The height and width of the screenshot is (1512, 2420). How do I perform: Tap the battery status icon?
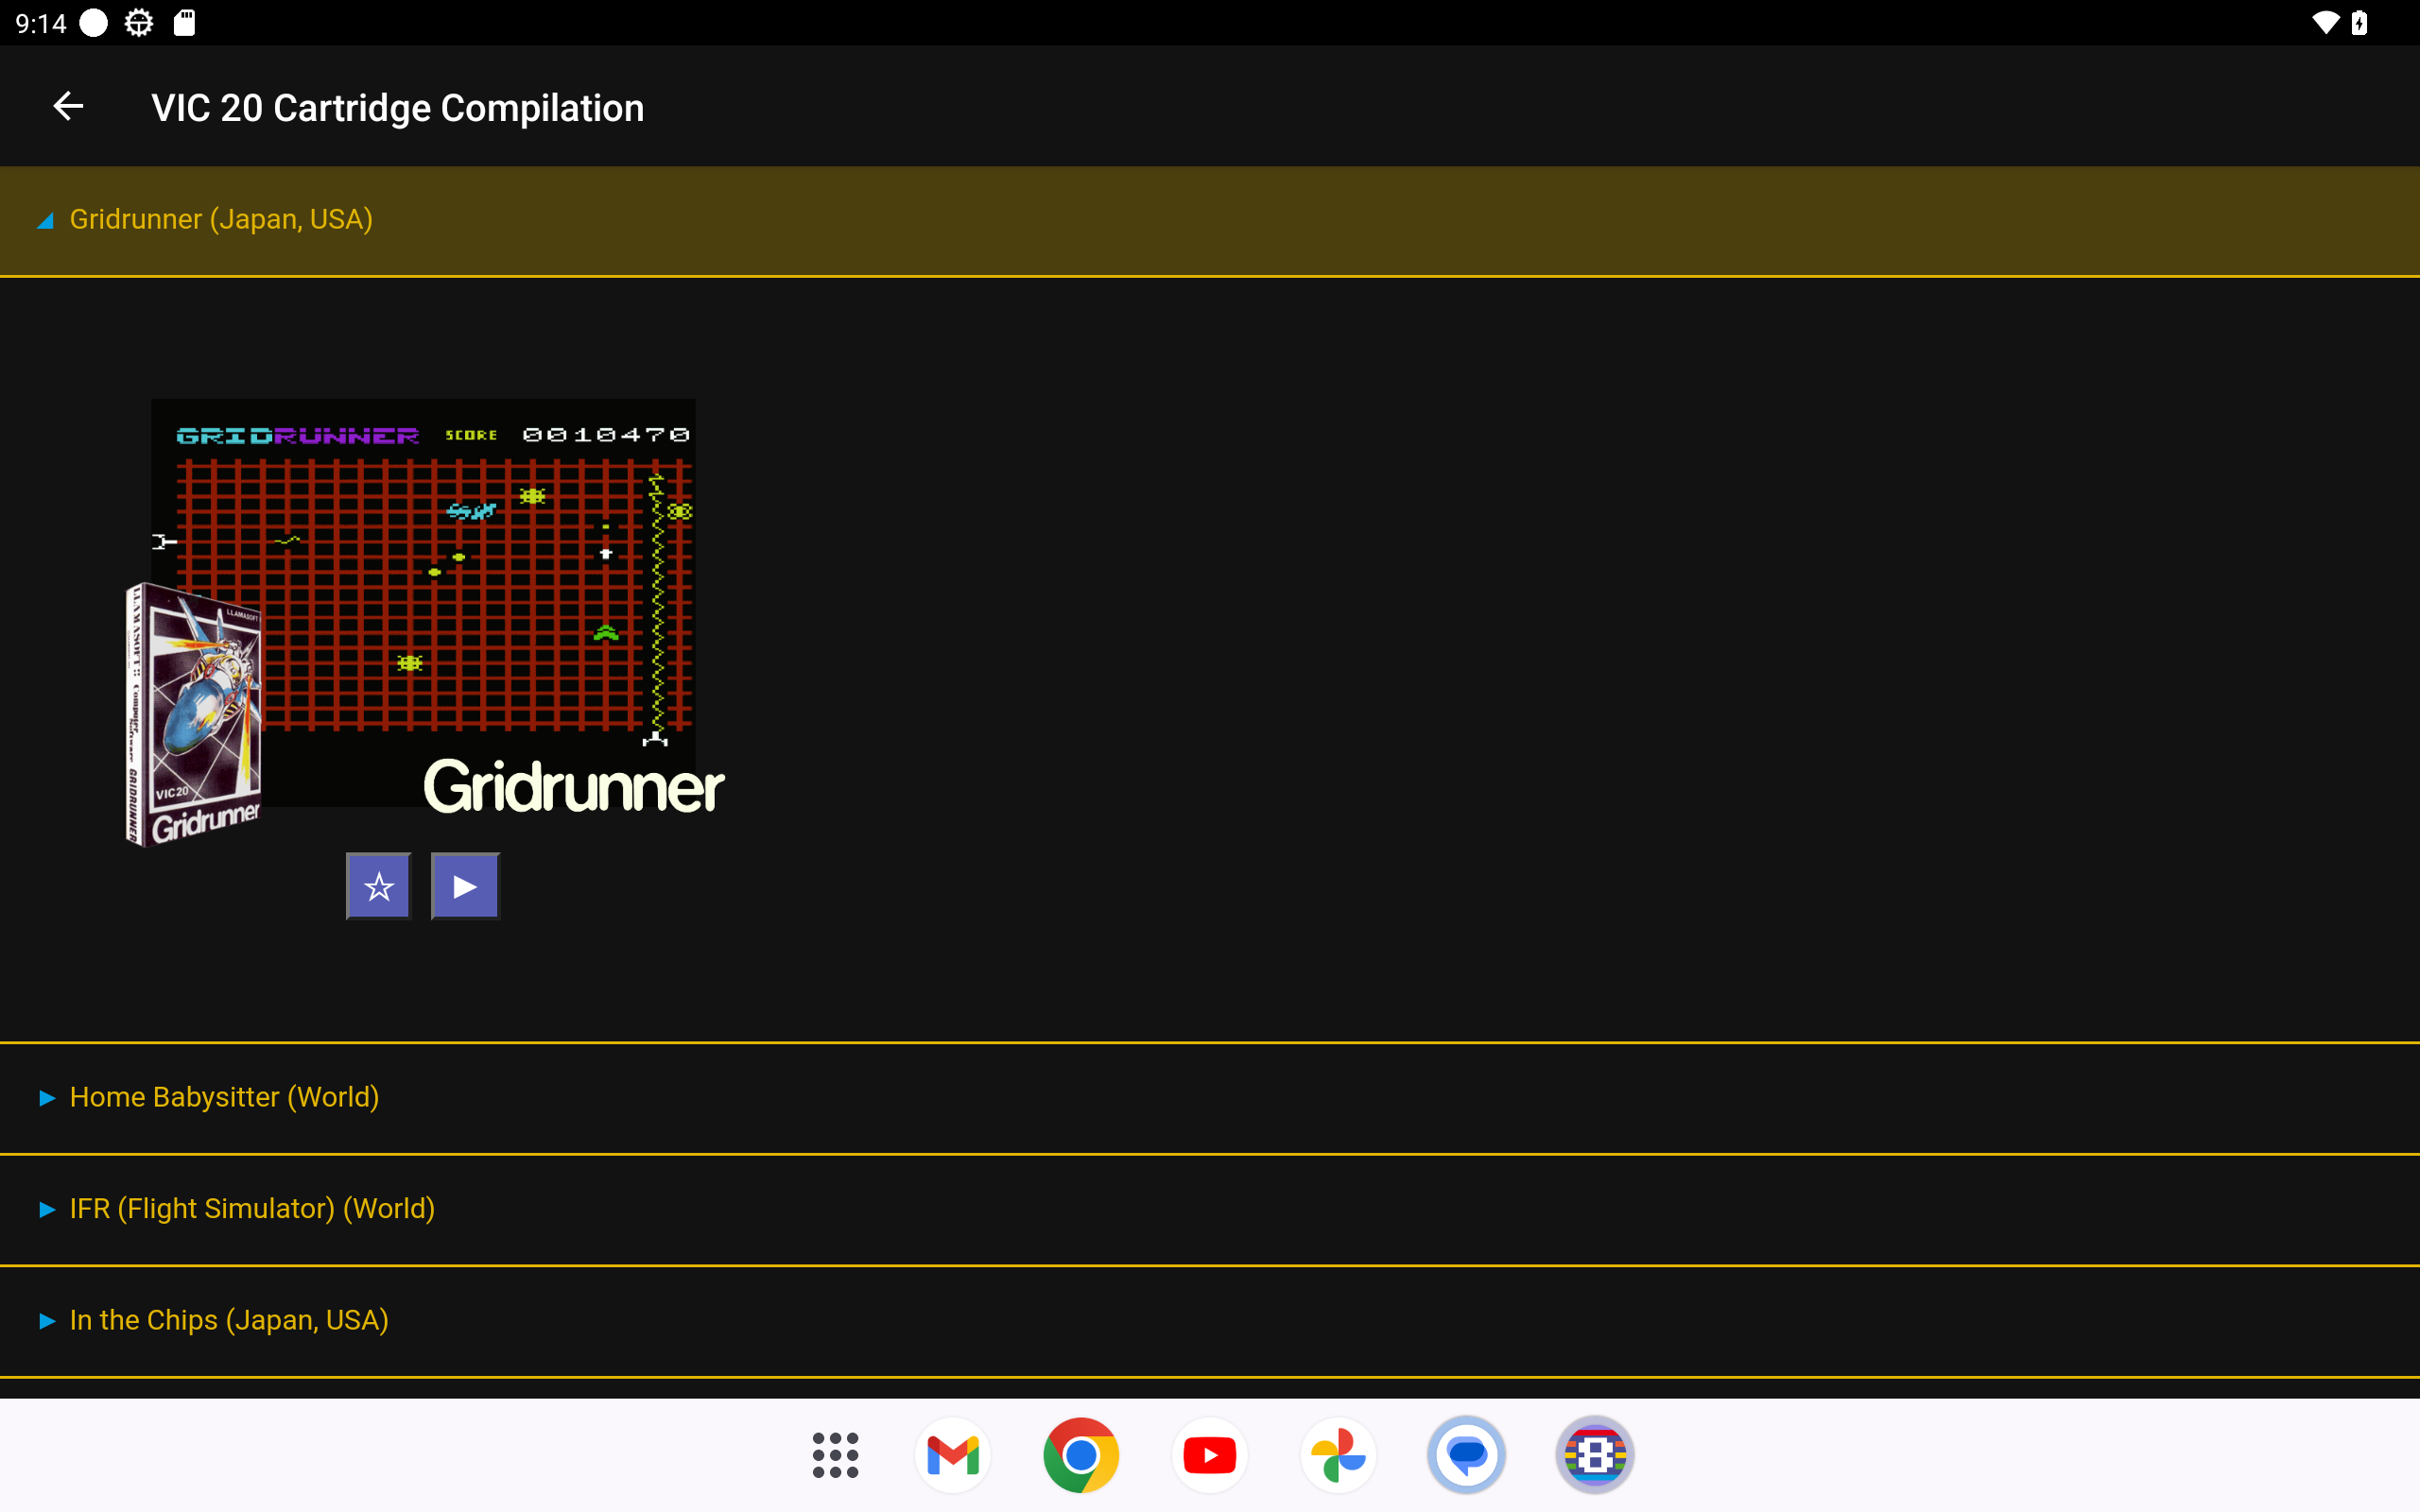click(2360, 23)
